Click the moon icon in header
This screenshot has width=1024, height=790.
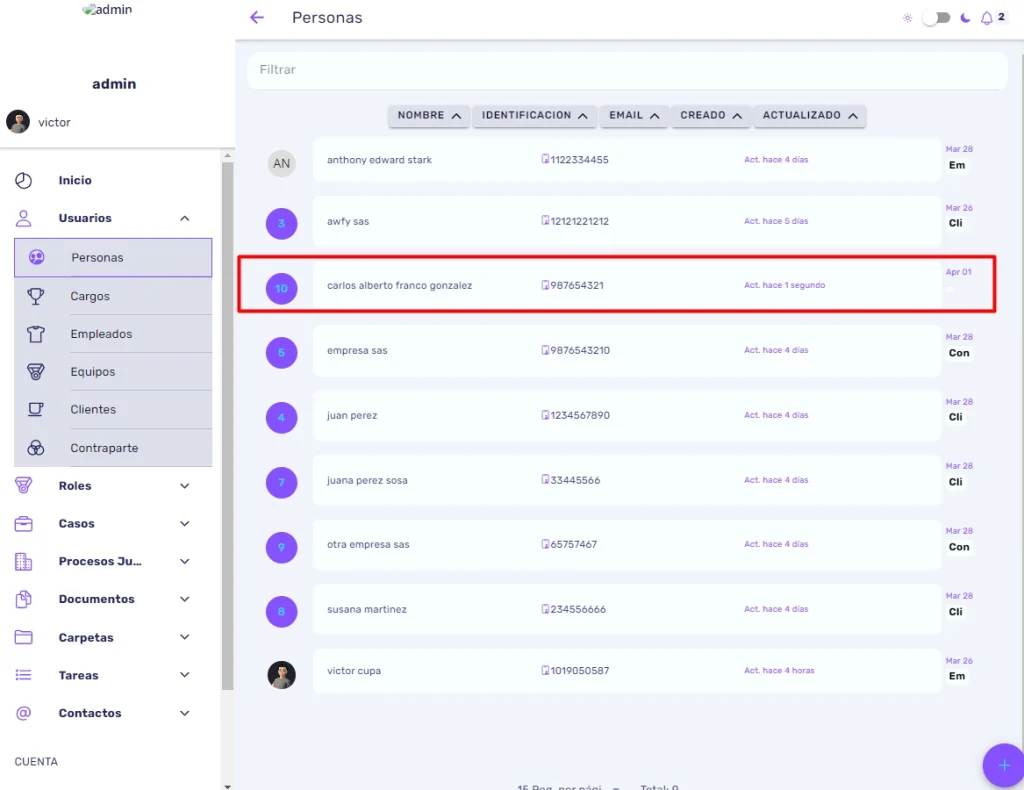click(x=965, y=18)
